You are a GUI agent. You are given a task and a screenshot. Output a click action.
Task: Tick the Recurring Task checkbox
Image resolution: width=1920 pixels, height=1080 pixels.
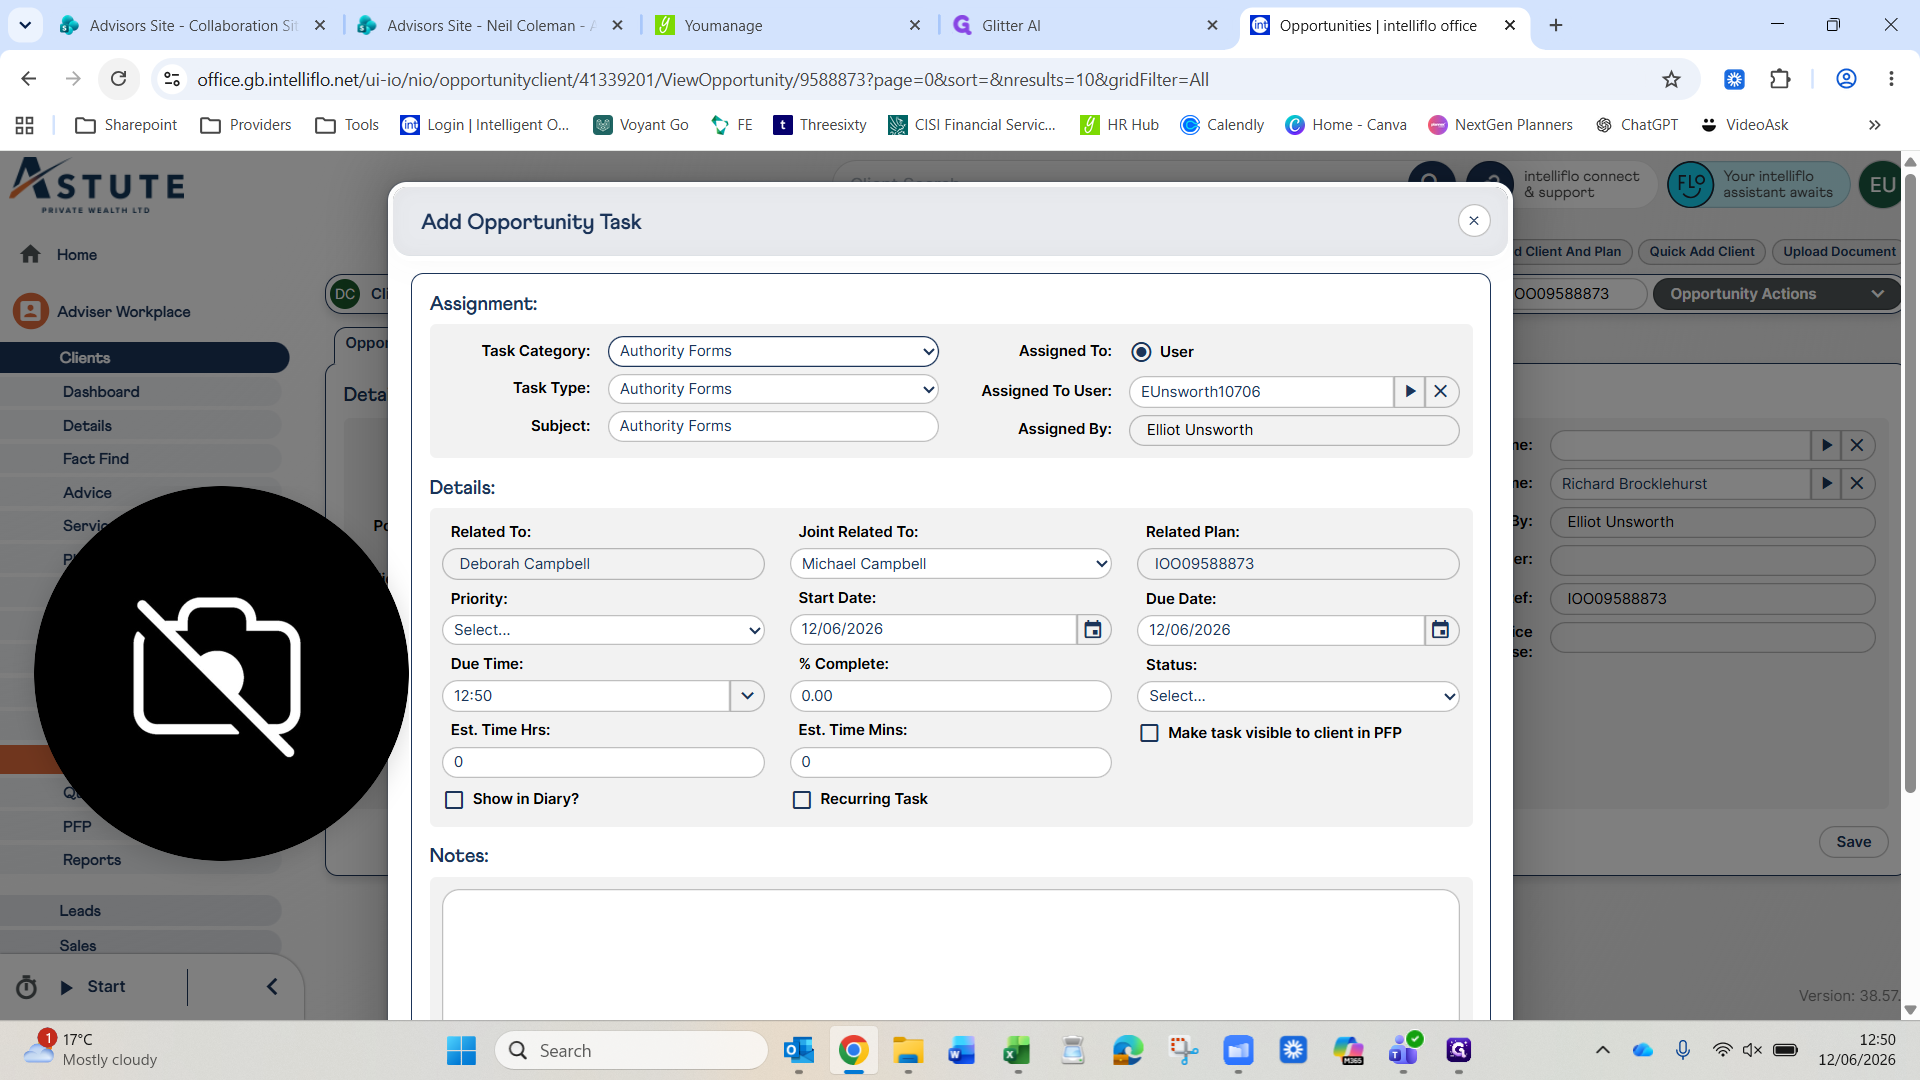[802, 800]
